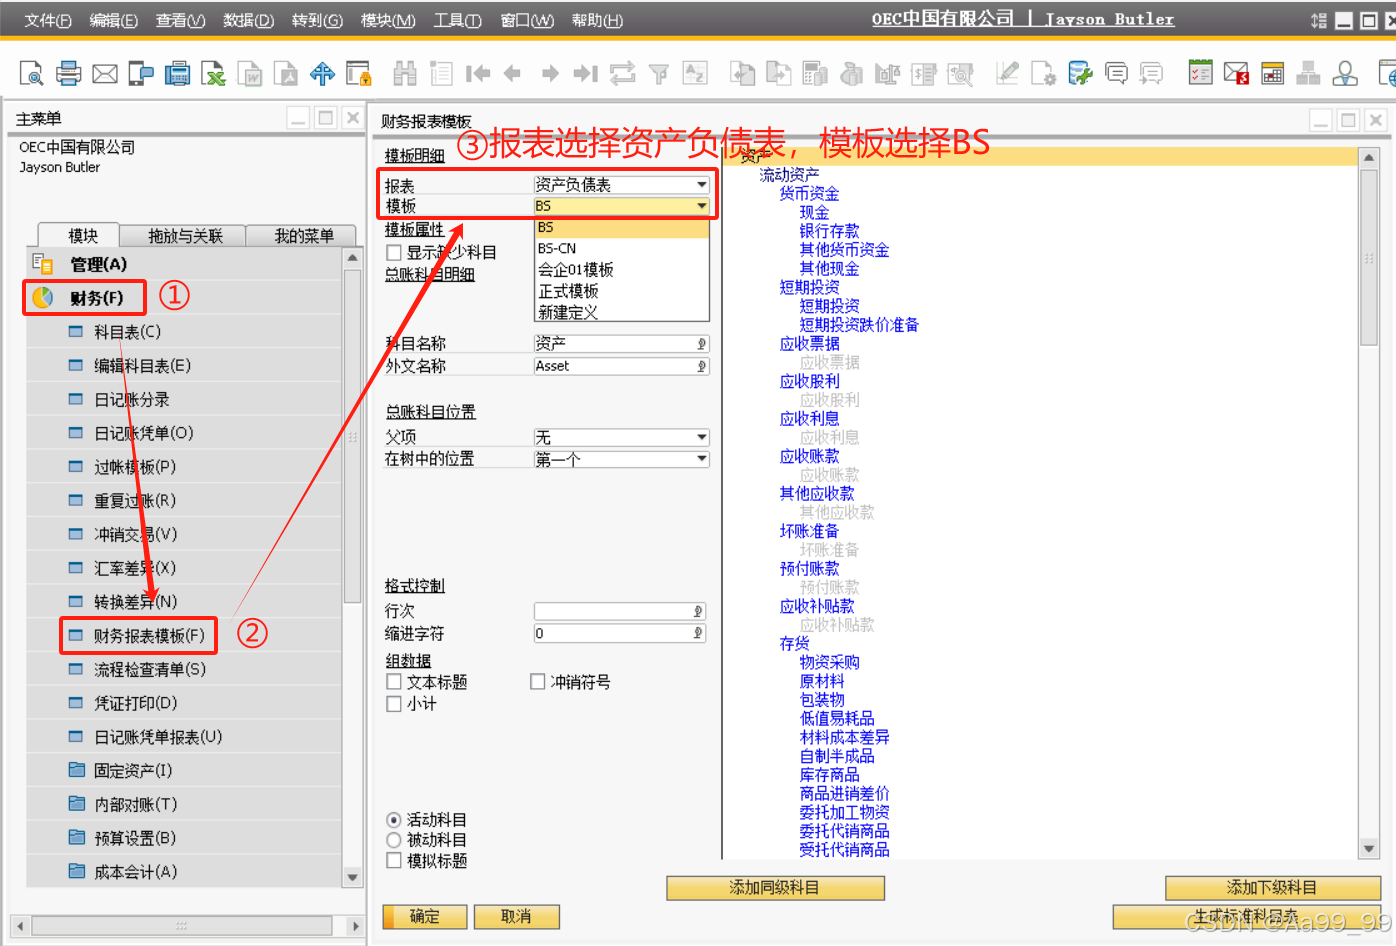Click the Layout Designer pencil icon

tap(1007, 72)
